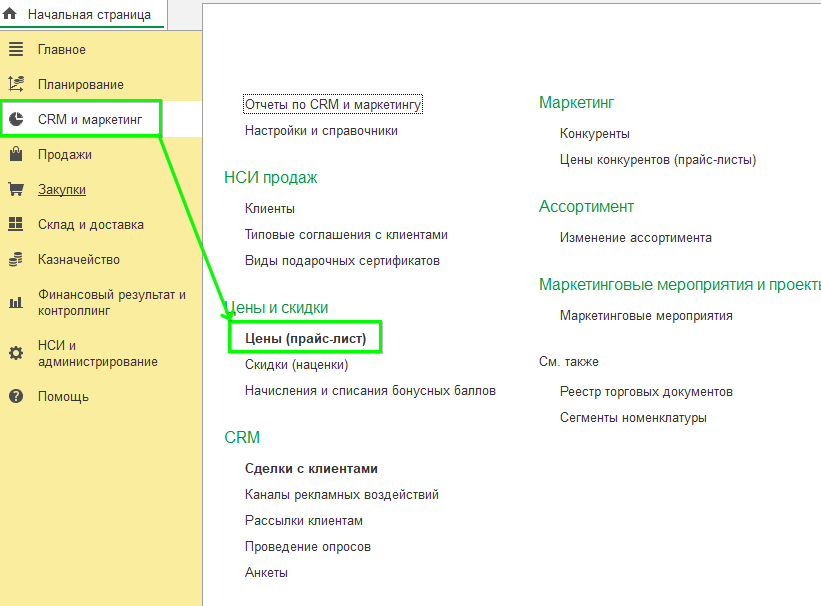This screenshot has height=606, width=821.
Task: Open Цены конкурентов (прайс-листы)
Action: pos(658,160)
